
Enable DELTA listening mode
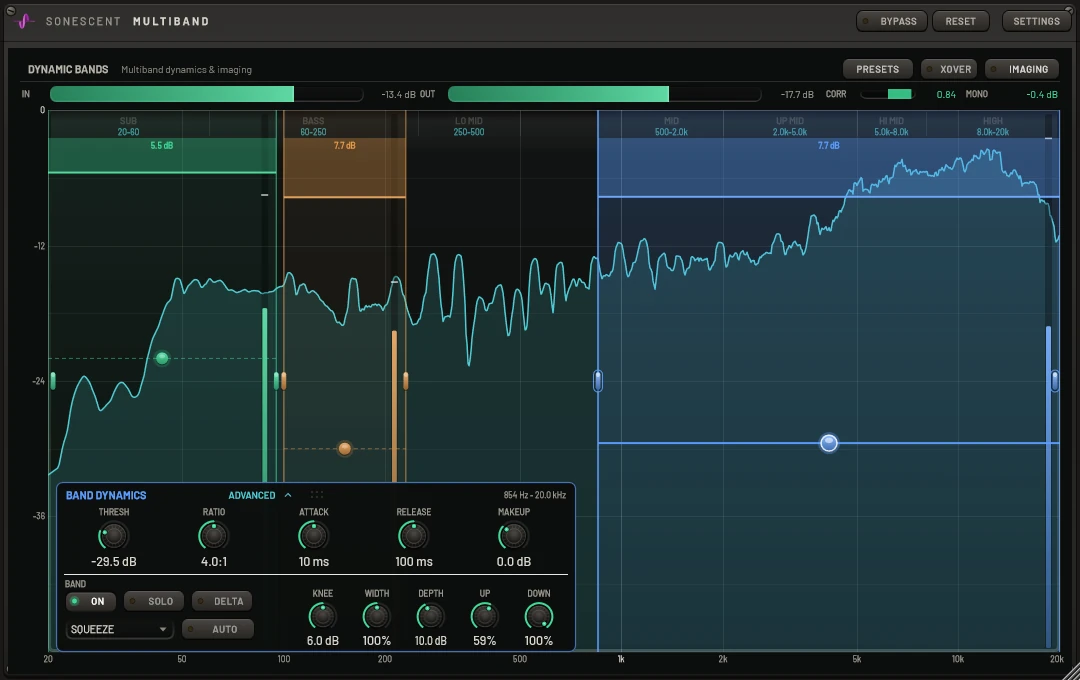(x=222, y=601)
